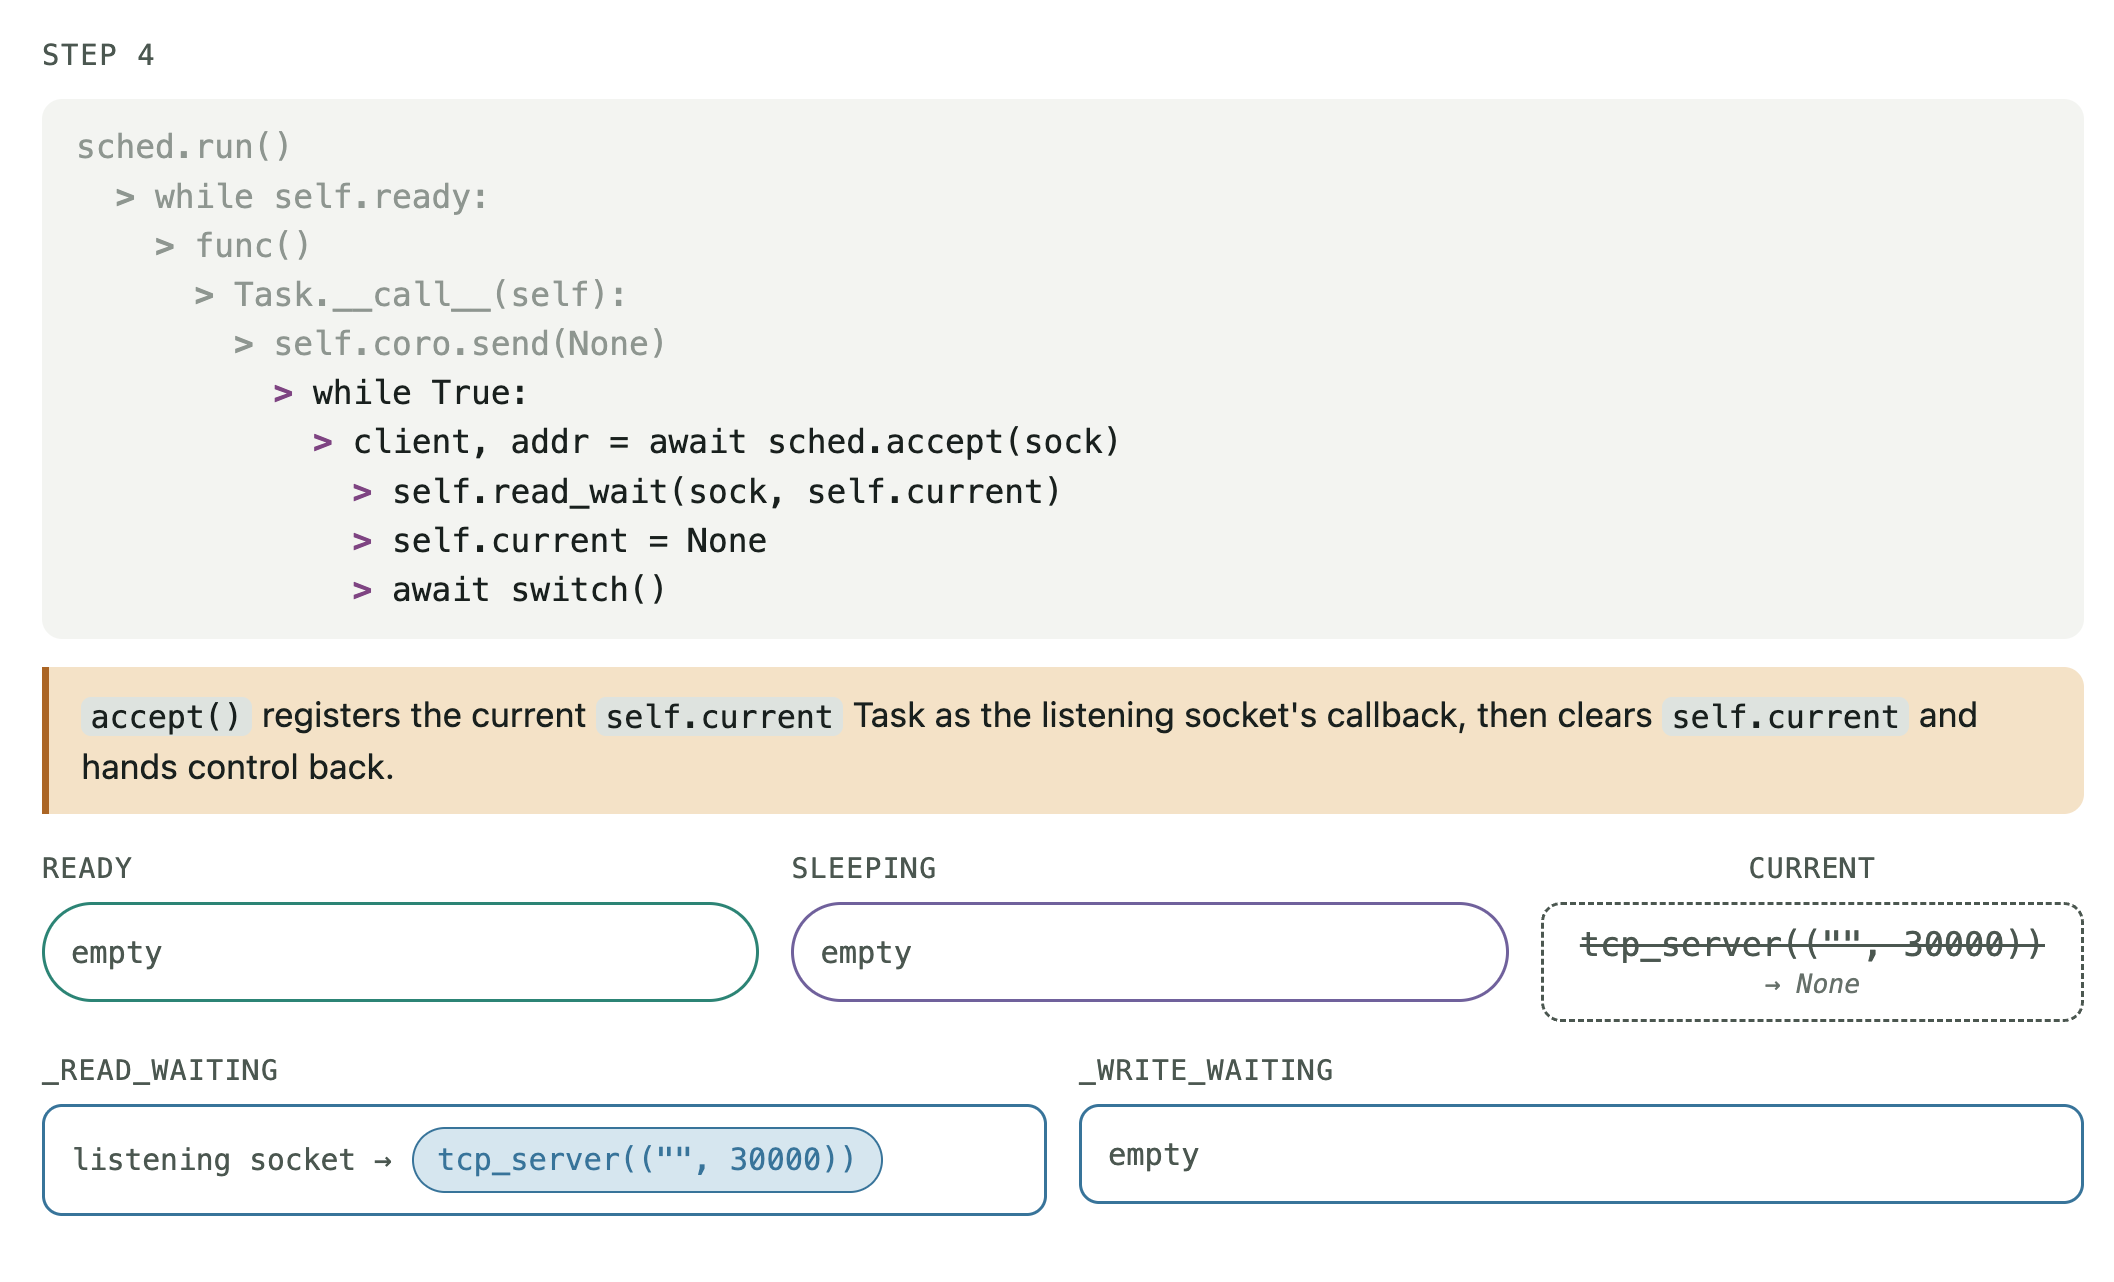Click the READY queue label
Viewport: 2114px width, 1282px height.
pyautogui.click(x=87, y=868)
